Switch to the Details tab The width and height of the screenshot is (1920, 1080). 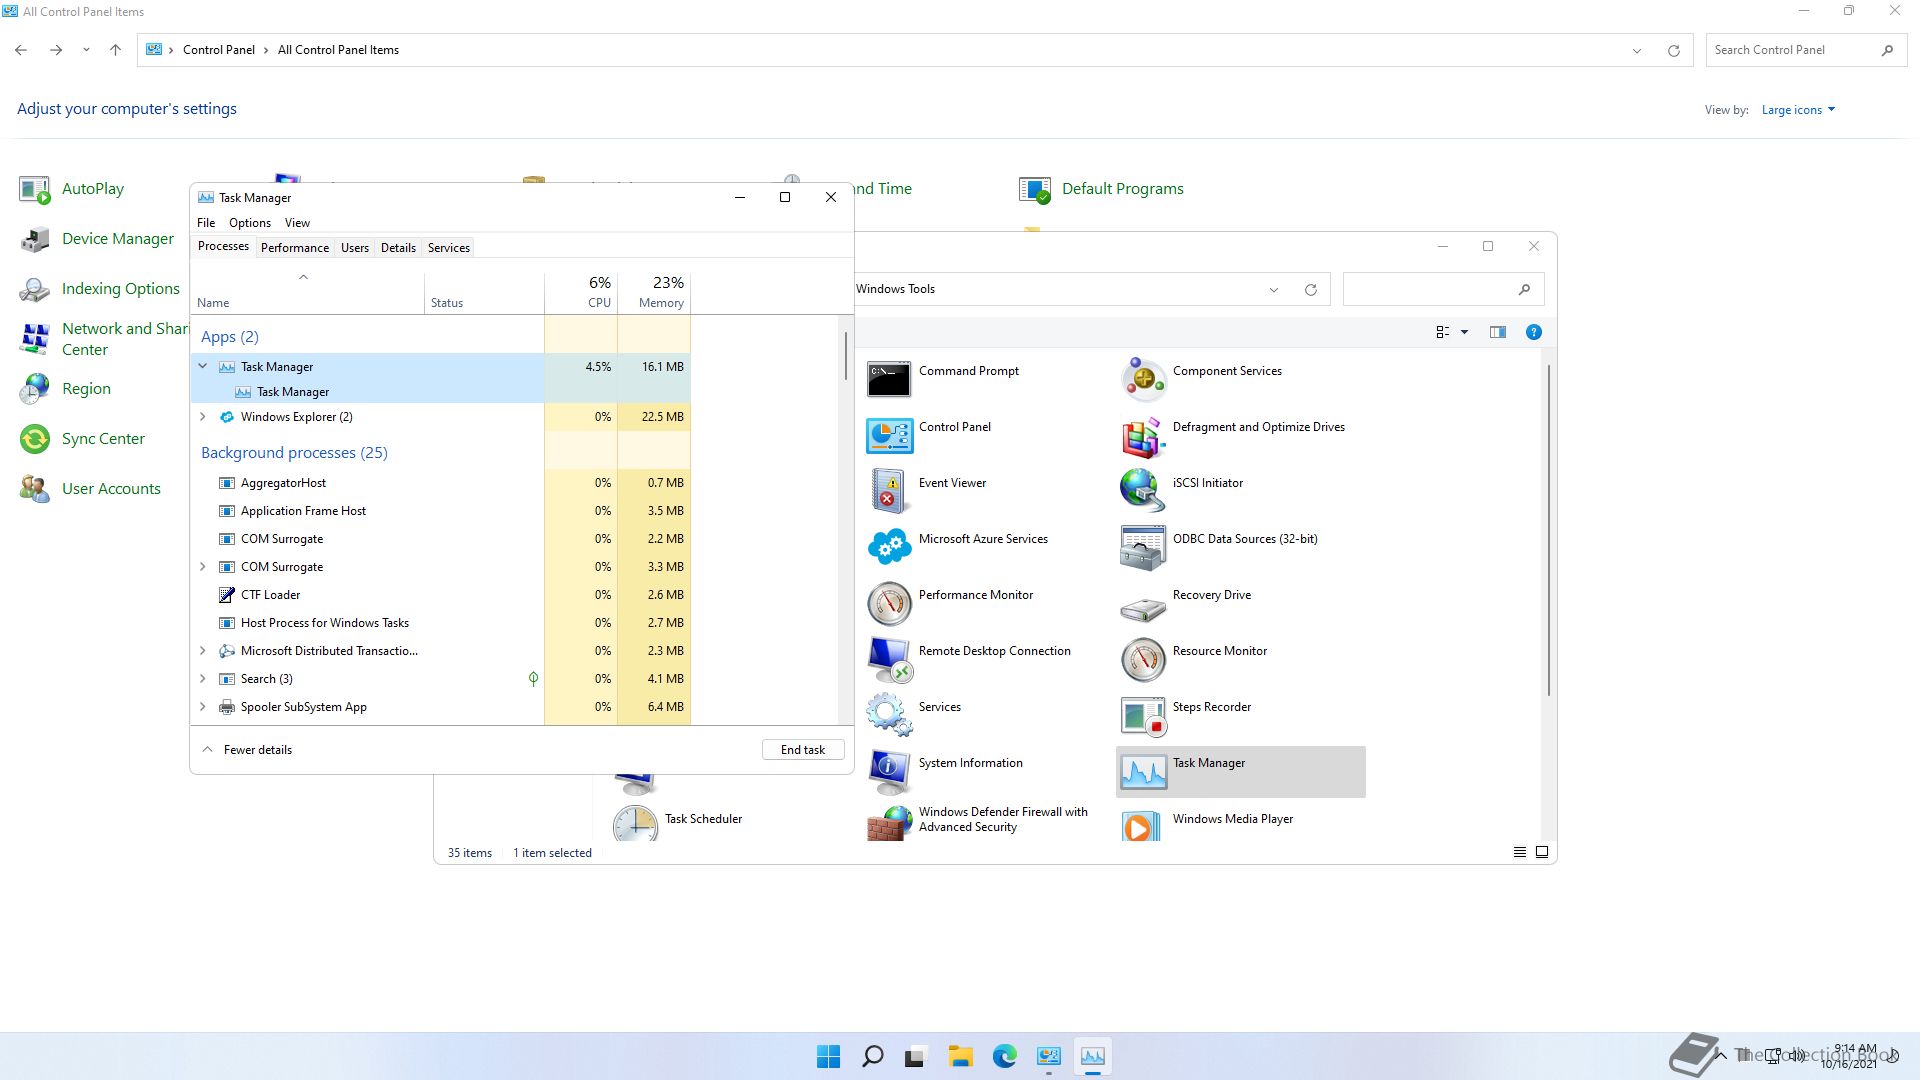click(398, 248)
